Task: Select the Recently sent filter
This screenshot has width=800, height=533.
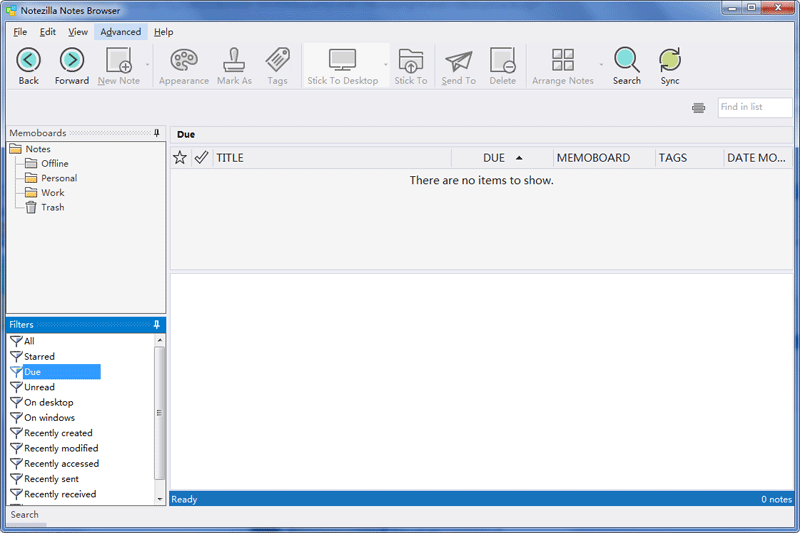Action: (52, 479)
